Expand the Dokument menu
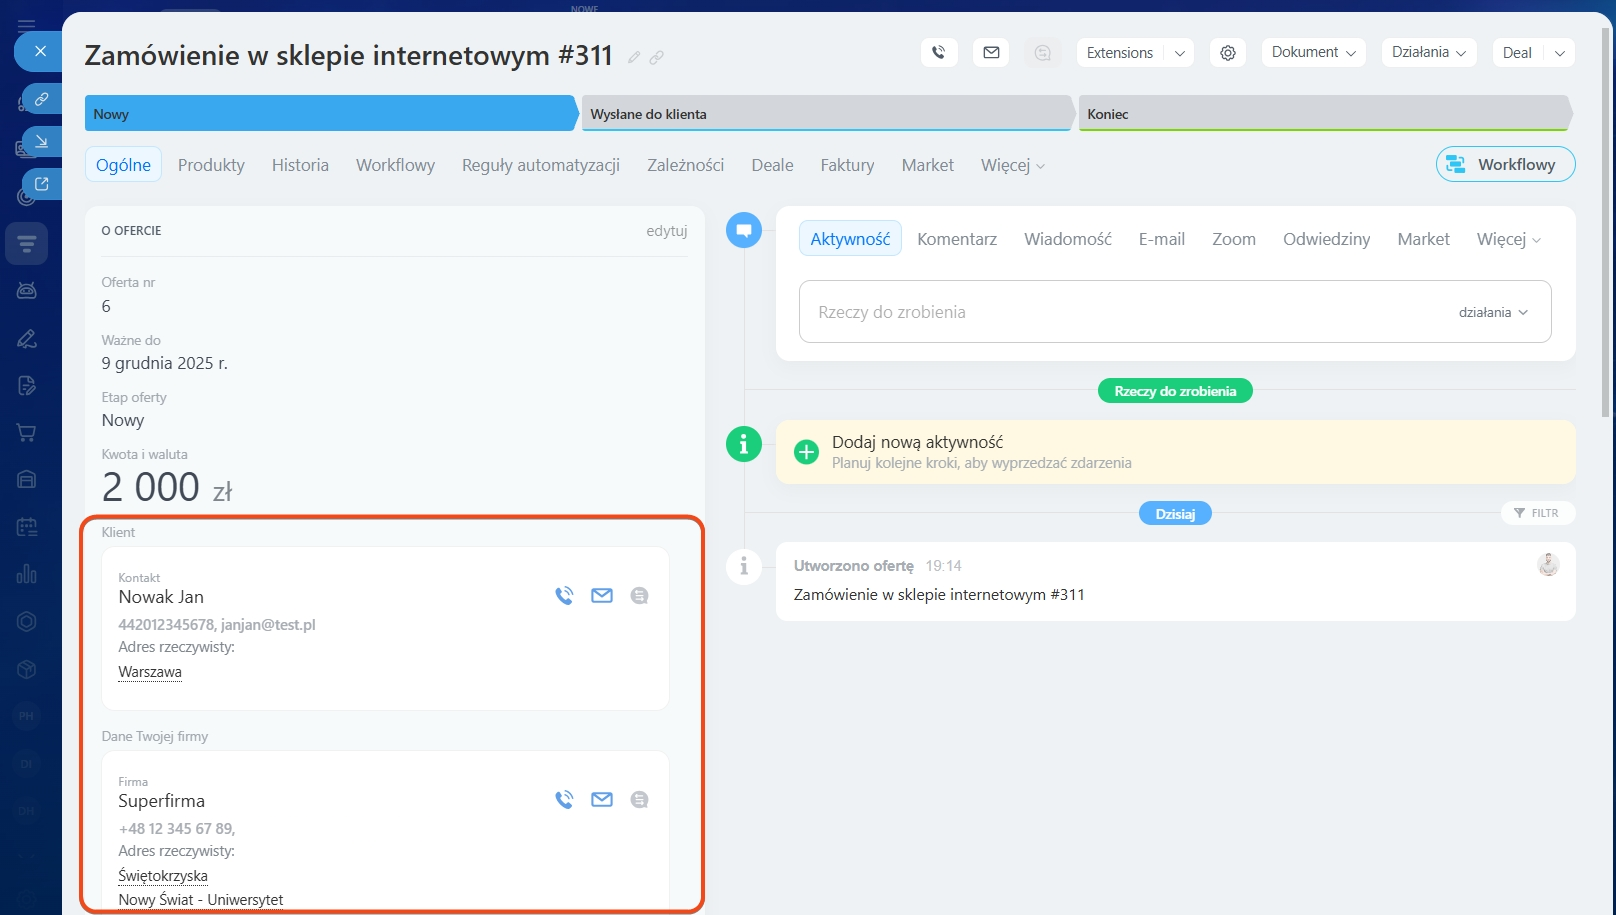1616x915 pixels. click(1313, 53)
